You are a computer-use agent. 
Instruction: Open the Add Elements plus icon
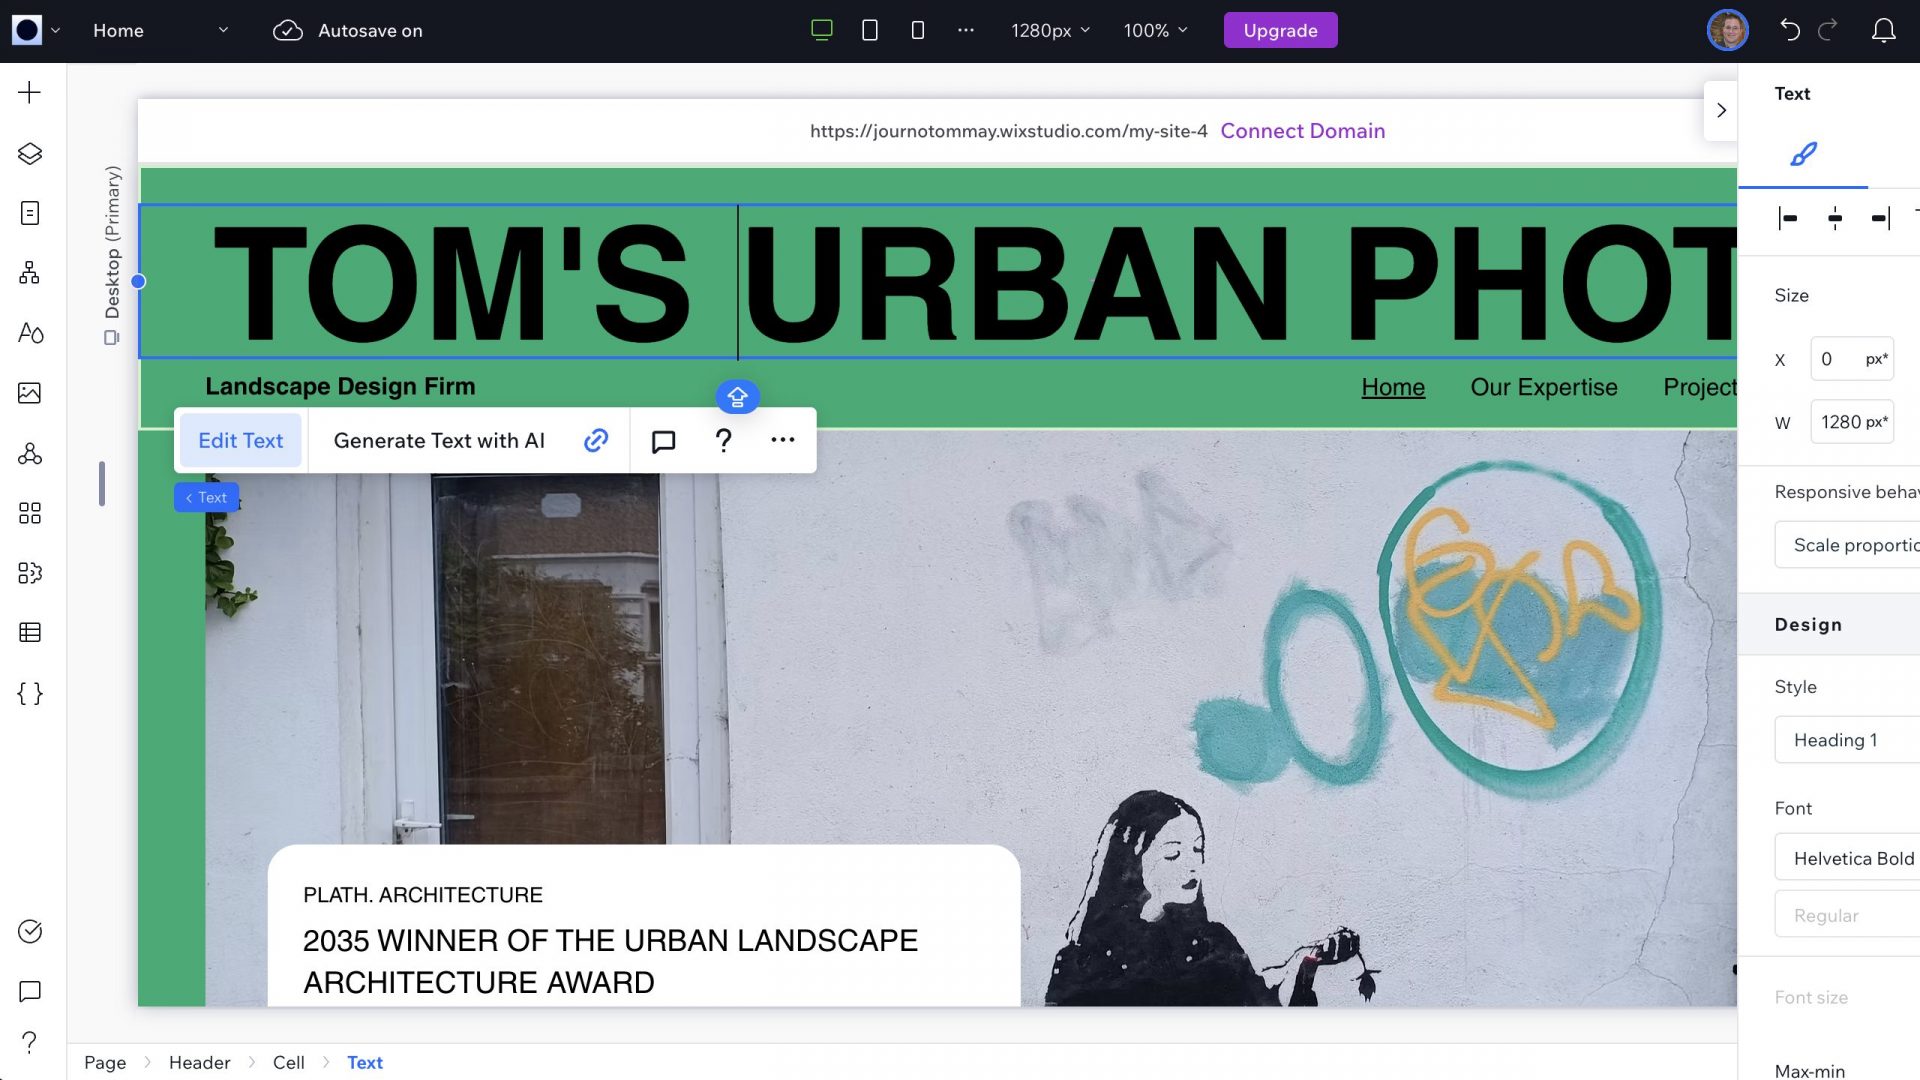coord(30,93)
